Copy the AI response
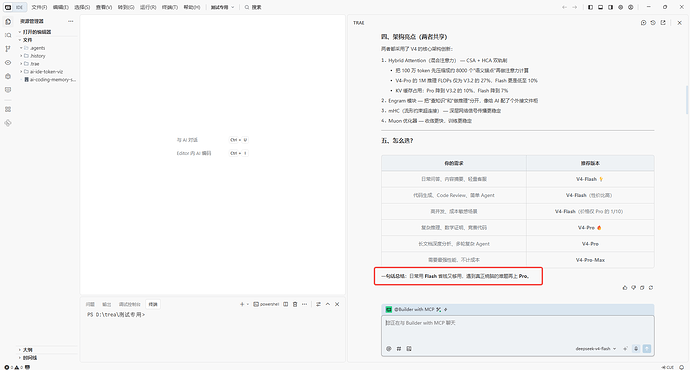The width and height of the screenshot is (690, 370). 642,287
